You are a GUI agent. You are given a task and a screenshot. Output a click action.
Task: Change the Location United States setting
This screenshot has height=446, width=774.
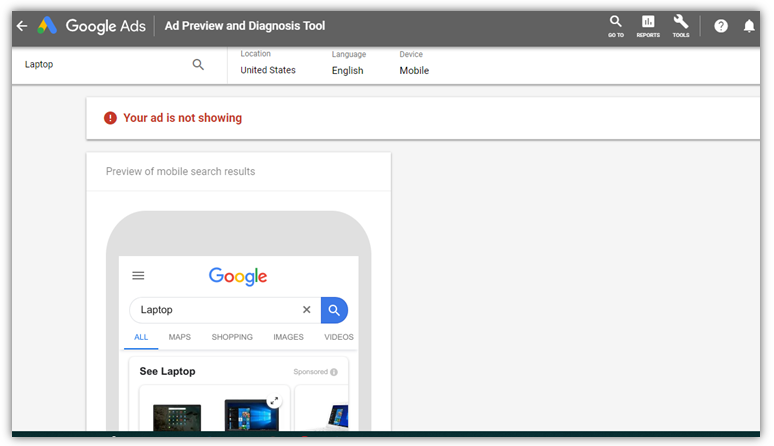click(268, 63)
